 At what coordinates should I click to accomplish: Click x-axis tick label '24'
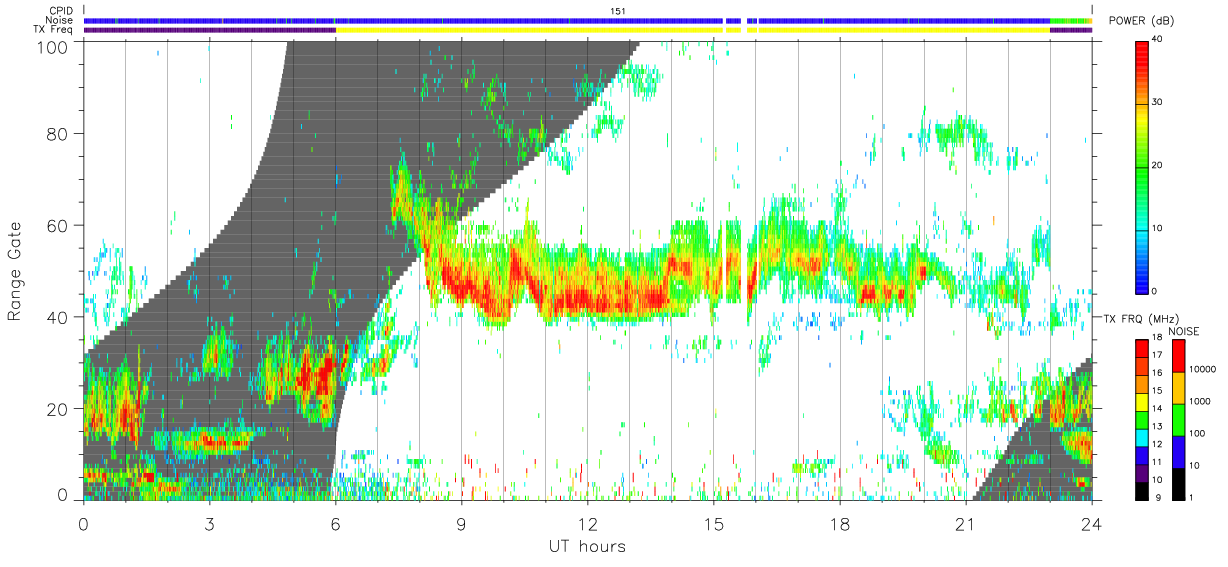click(1091, 523)
